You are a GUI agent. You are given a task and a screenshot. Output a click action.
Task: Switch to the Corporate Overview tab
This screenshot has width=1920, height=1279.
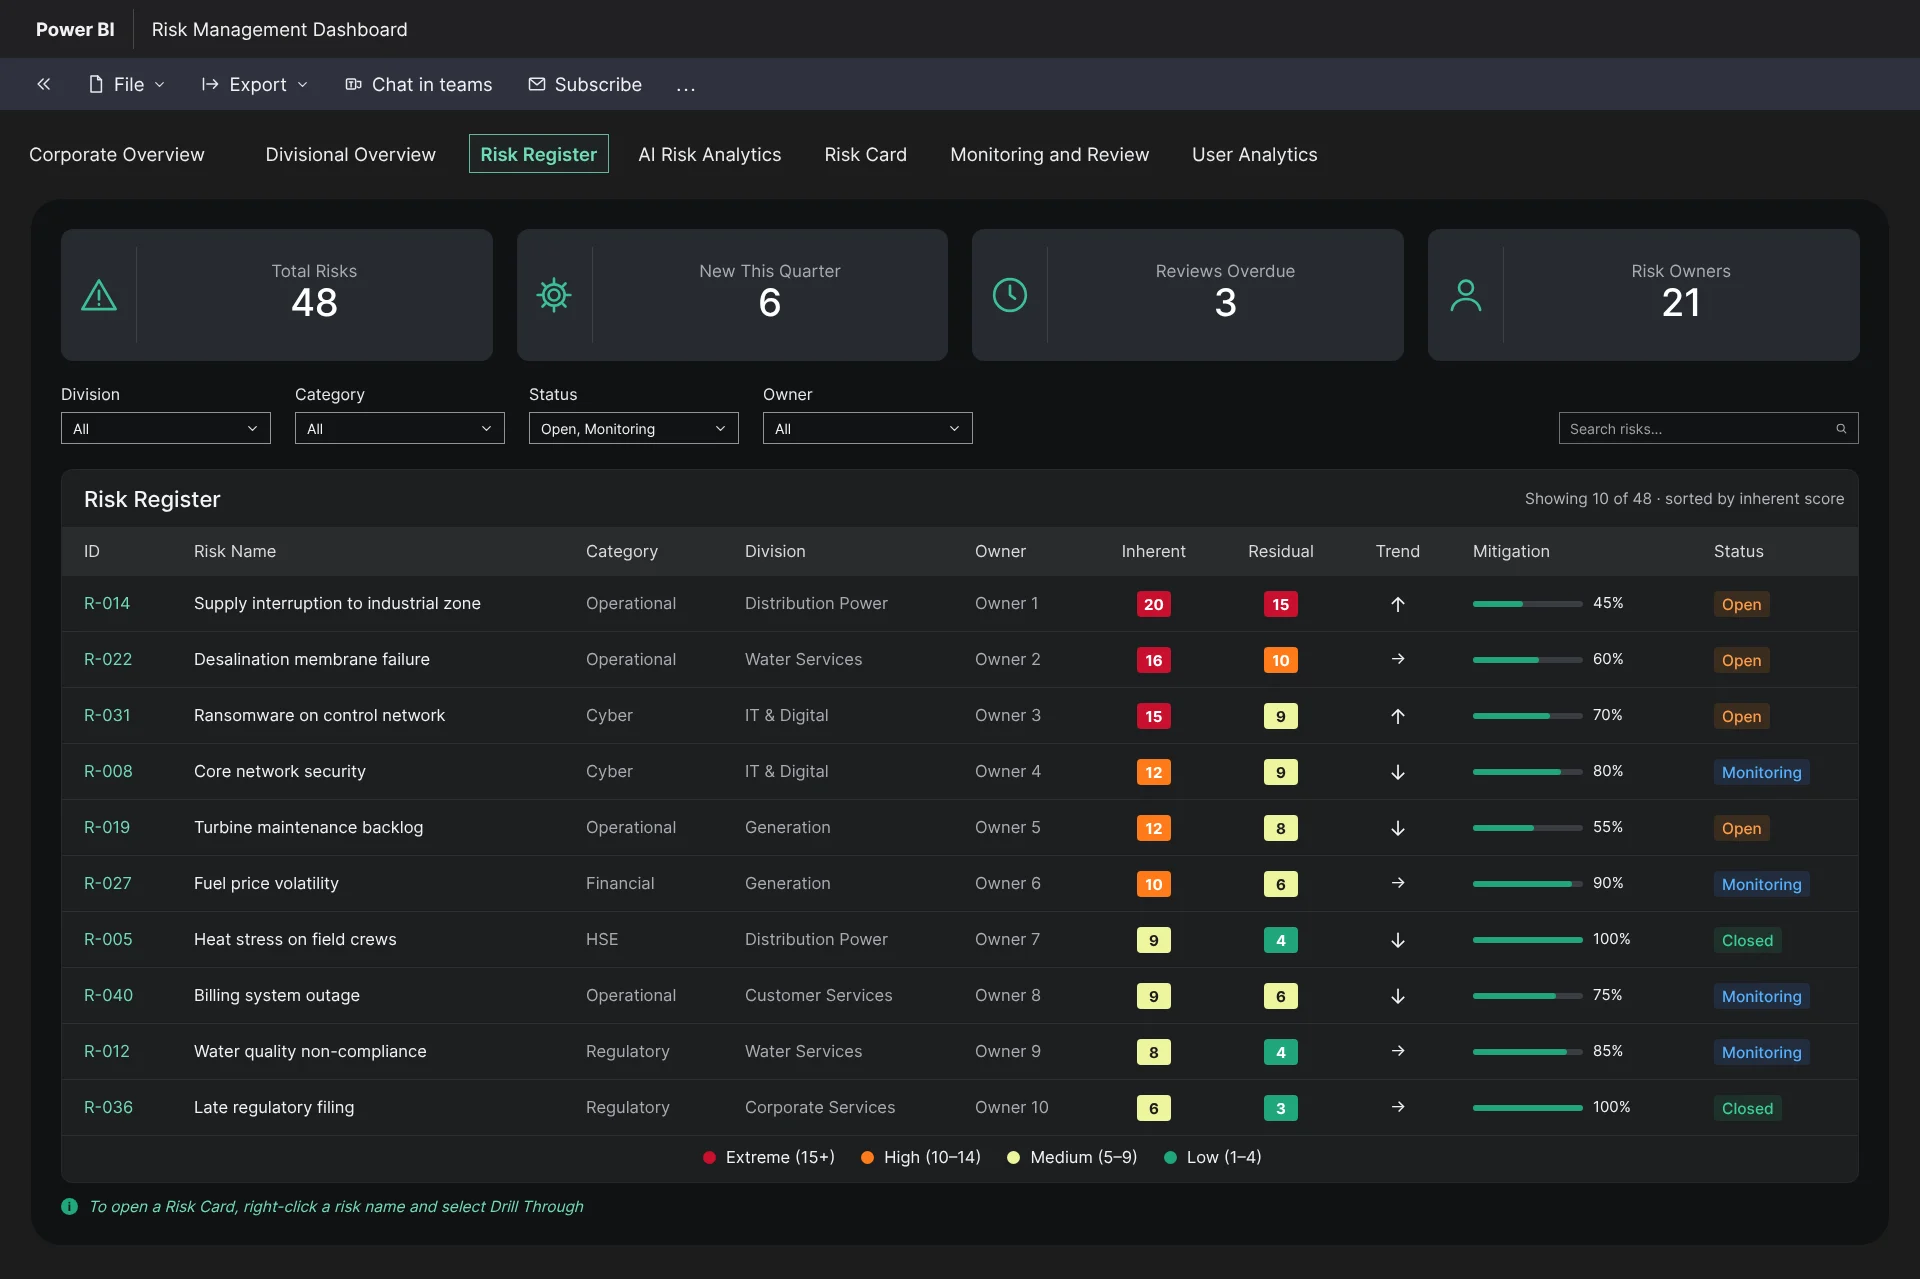[x=117, y=154]
